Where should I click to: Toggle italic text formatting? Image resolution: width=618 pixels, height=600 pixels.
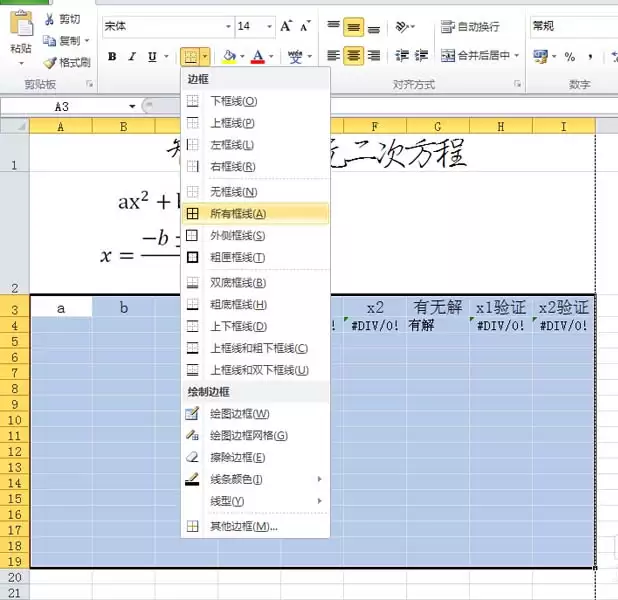click(132, 57)
